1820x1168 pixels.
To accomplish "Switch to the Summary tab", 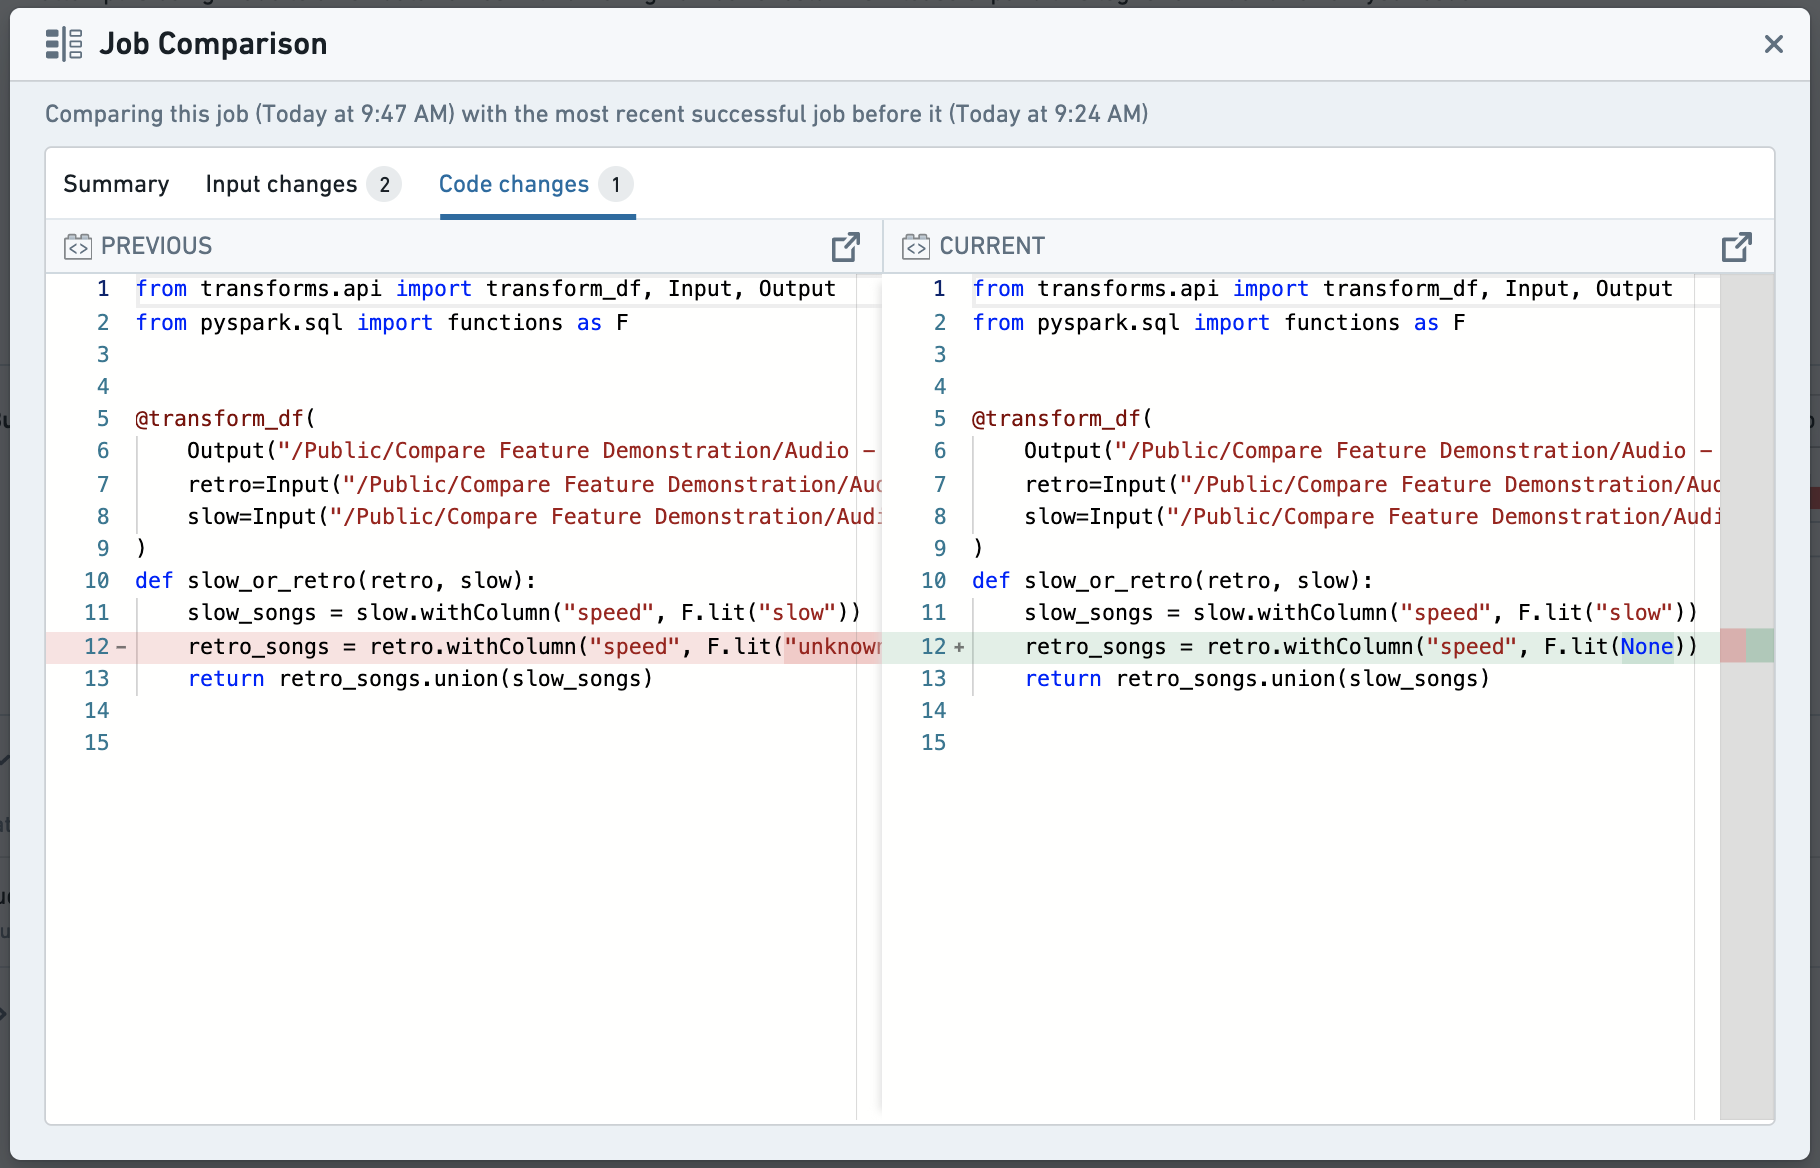I will 116,184.
